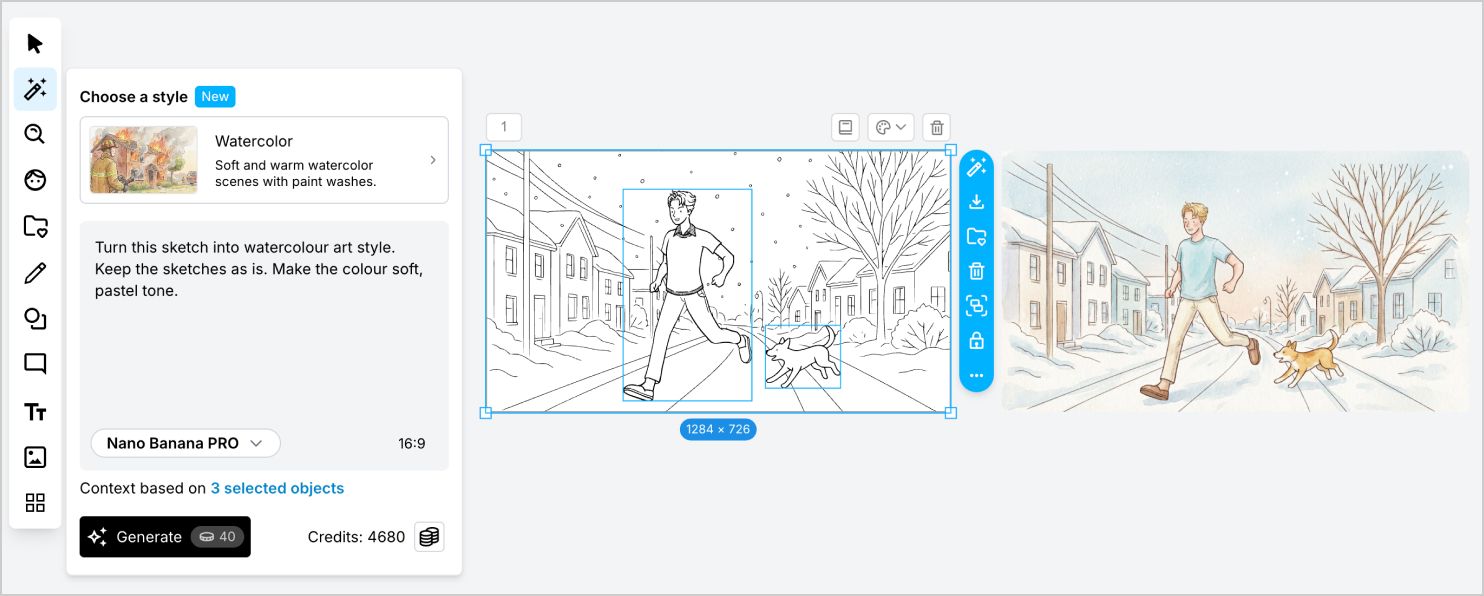
Task: Open the Nano Banana PRO model dropdown
Action: pos(185,443)
